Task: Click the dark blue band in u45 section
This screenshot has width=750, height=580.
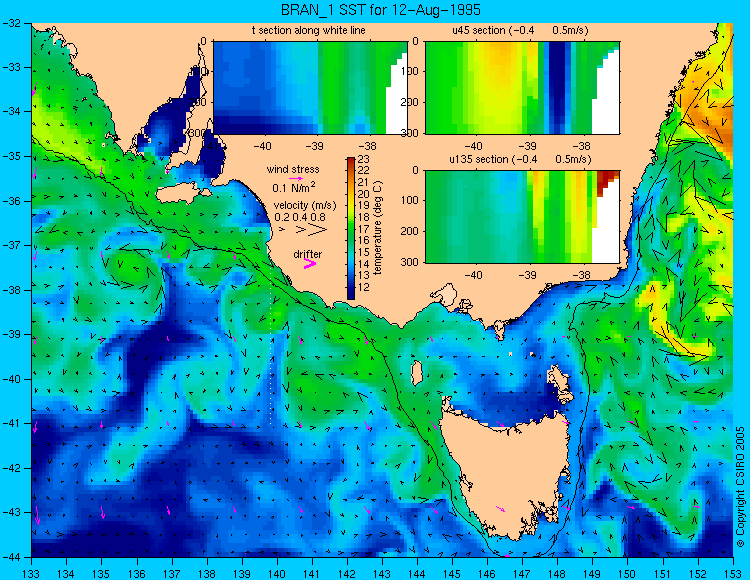Action: pos(557,88)
